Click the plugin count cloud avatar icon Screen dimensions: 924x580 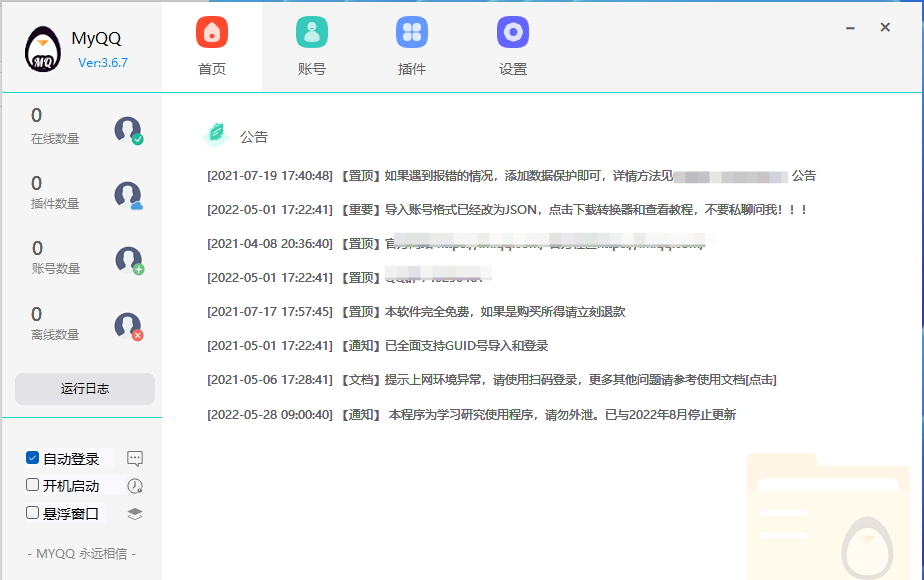(x=127, y=195)
